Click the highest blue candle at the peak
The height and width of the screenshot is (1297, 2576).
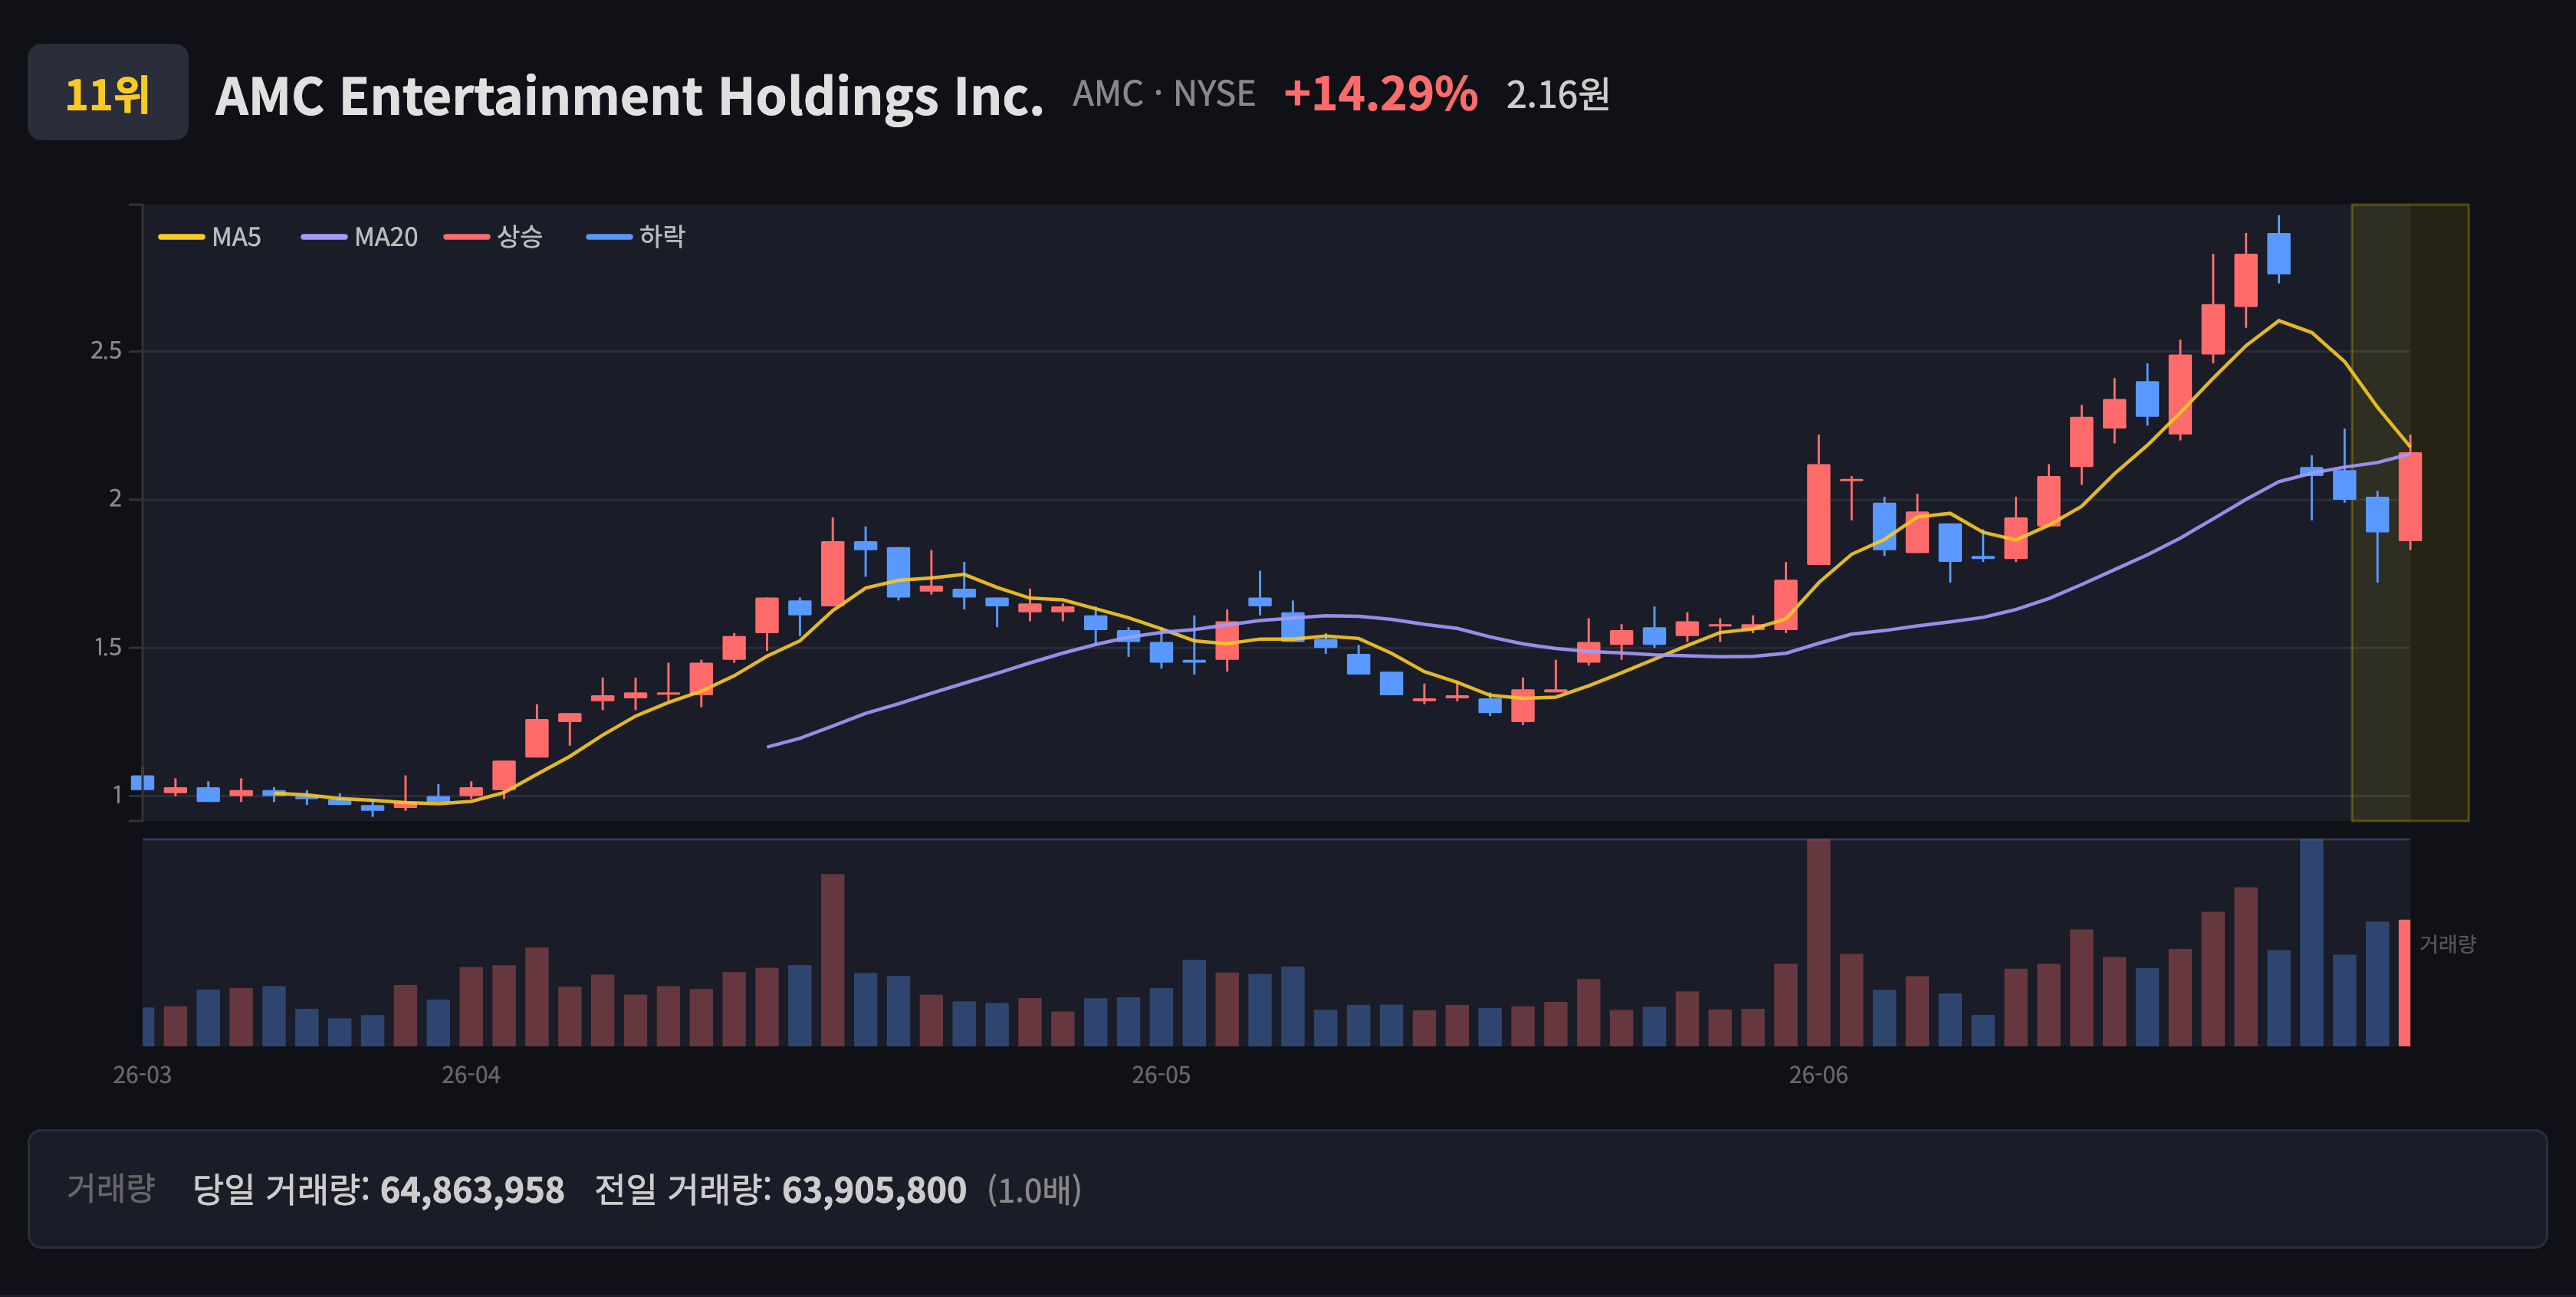pyautogui.click(x=2279, y=250)
